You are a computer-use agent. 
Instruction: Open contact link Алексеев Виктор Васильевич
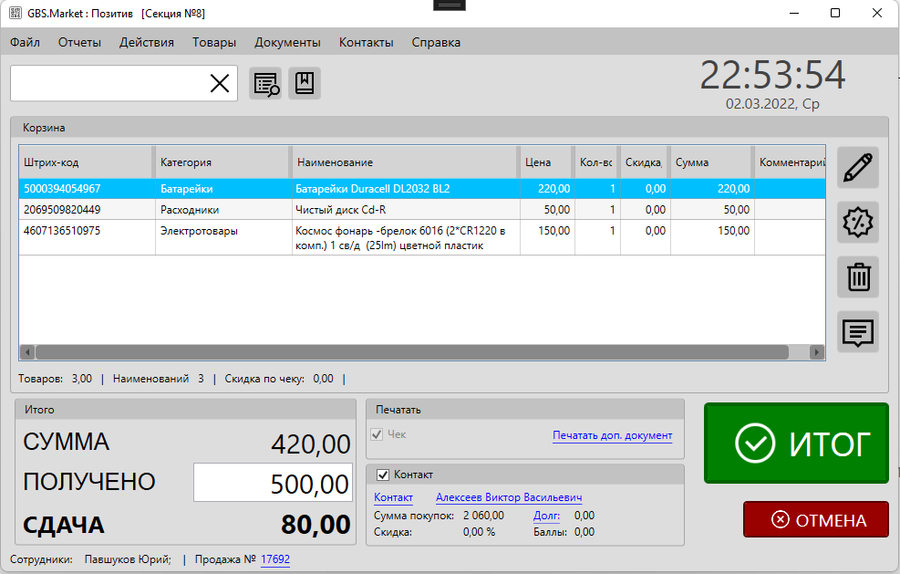click(x=509, y=498)
